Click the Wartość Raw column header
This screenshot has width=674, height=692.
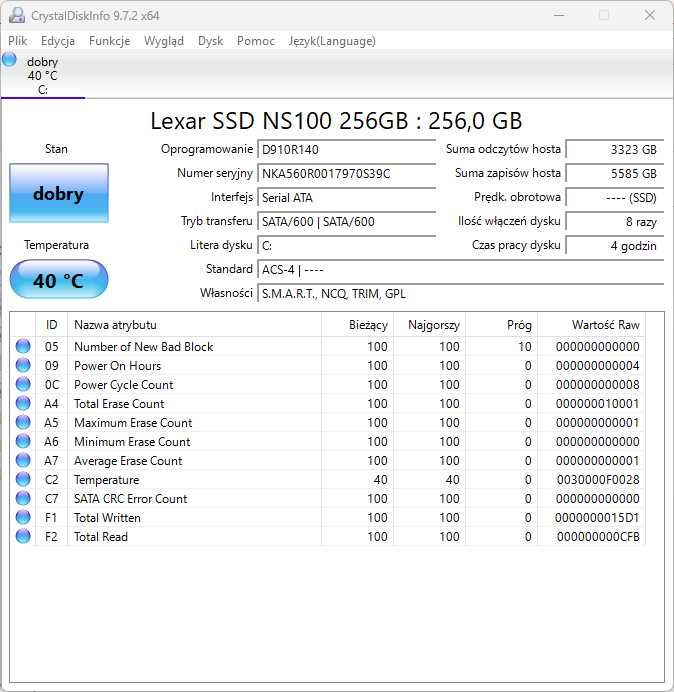(x=591, y=325)
